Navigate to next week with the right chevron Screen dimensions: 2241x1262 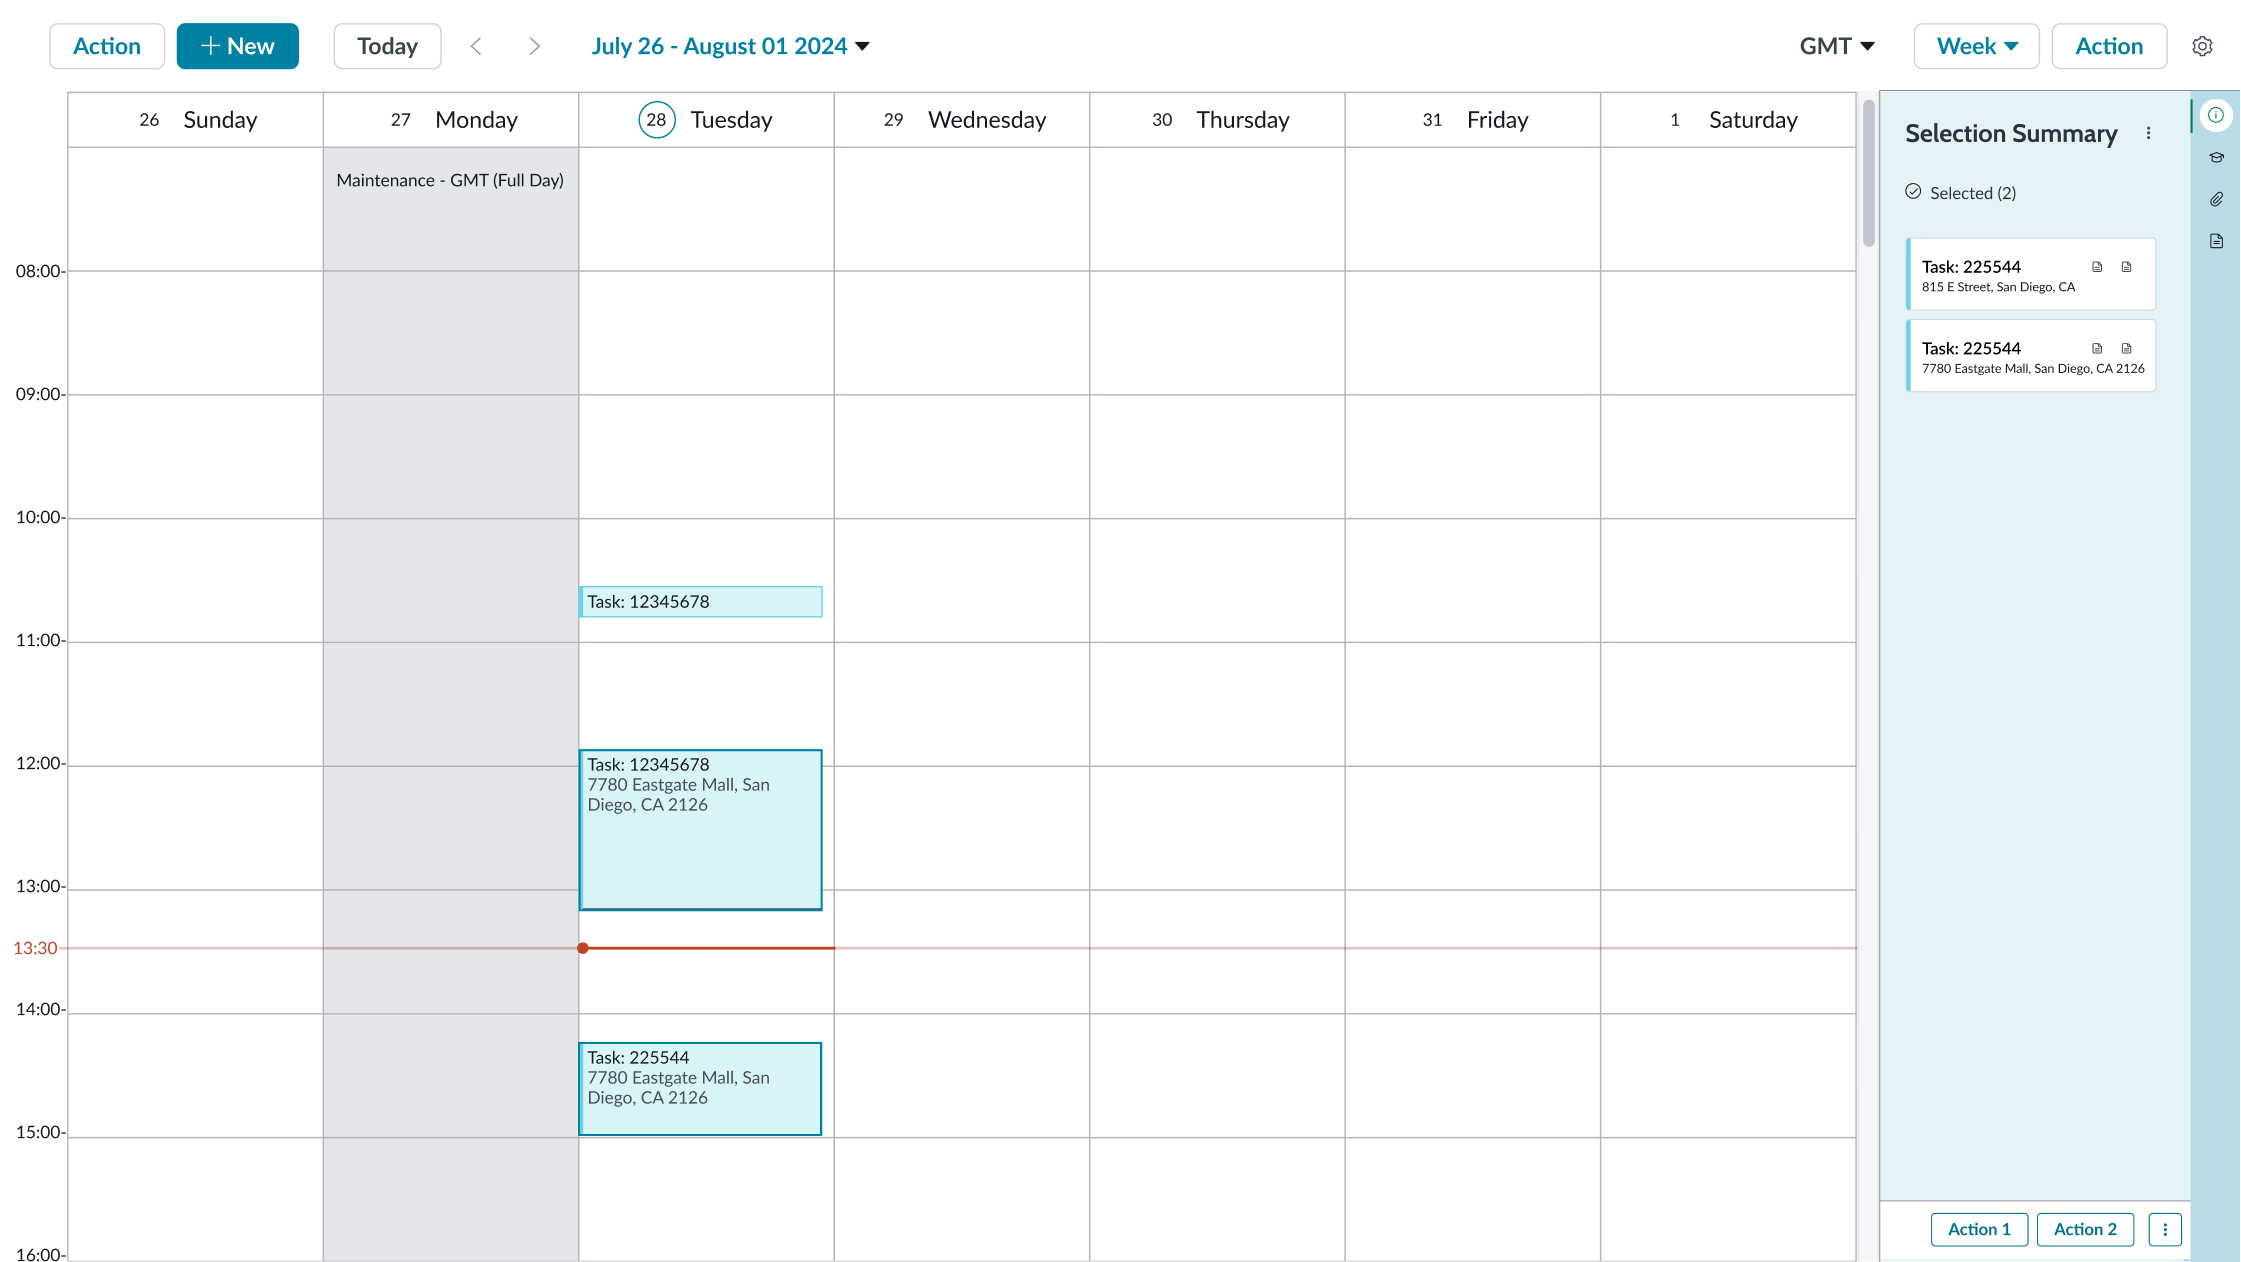coord(534,46)
